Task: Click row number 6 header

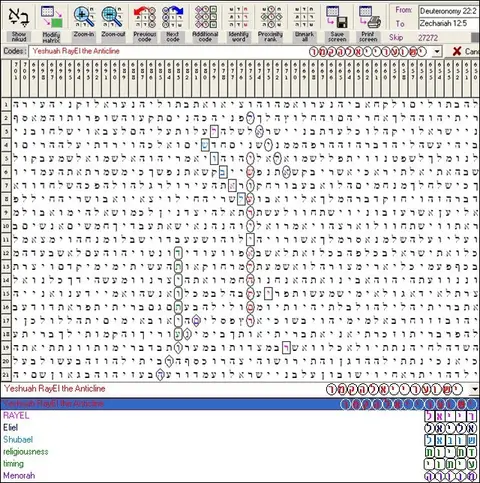Action: tap(6, 172)
